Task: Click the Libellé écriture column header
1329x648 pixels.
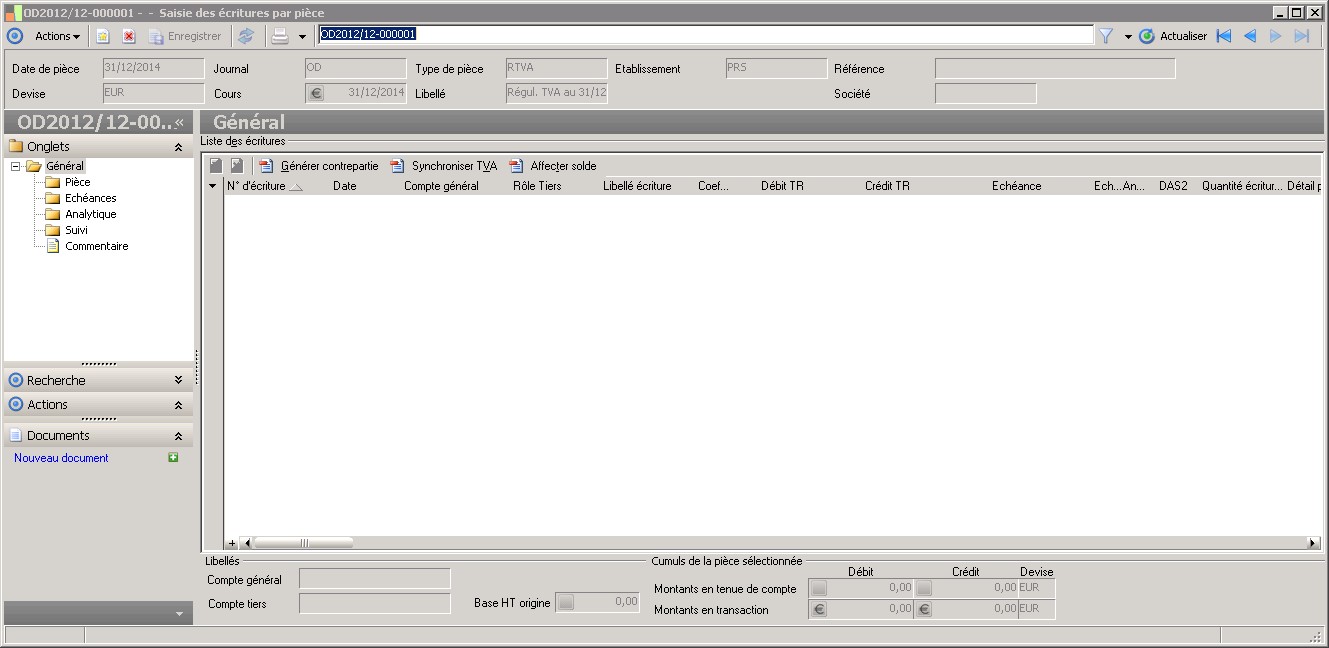Action: click(x=637, y=186)
